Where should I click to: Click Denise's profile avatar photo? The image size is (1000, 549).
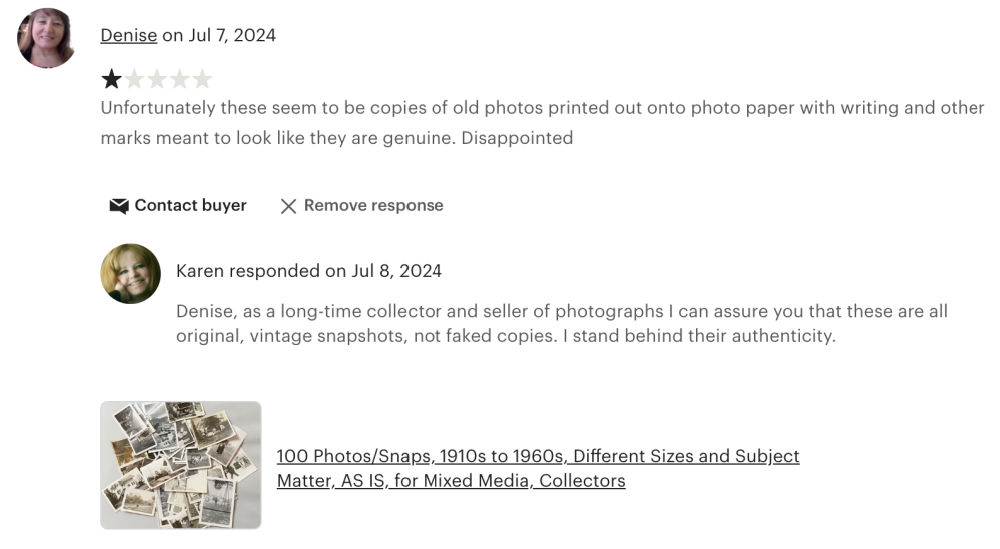point(46,38)
